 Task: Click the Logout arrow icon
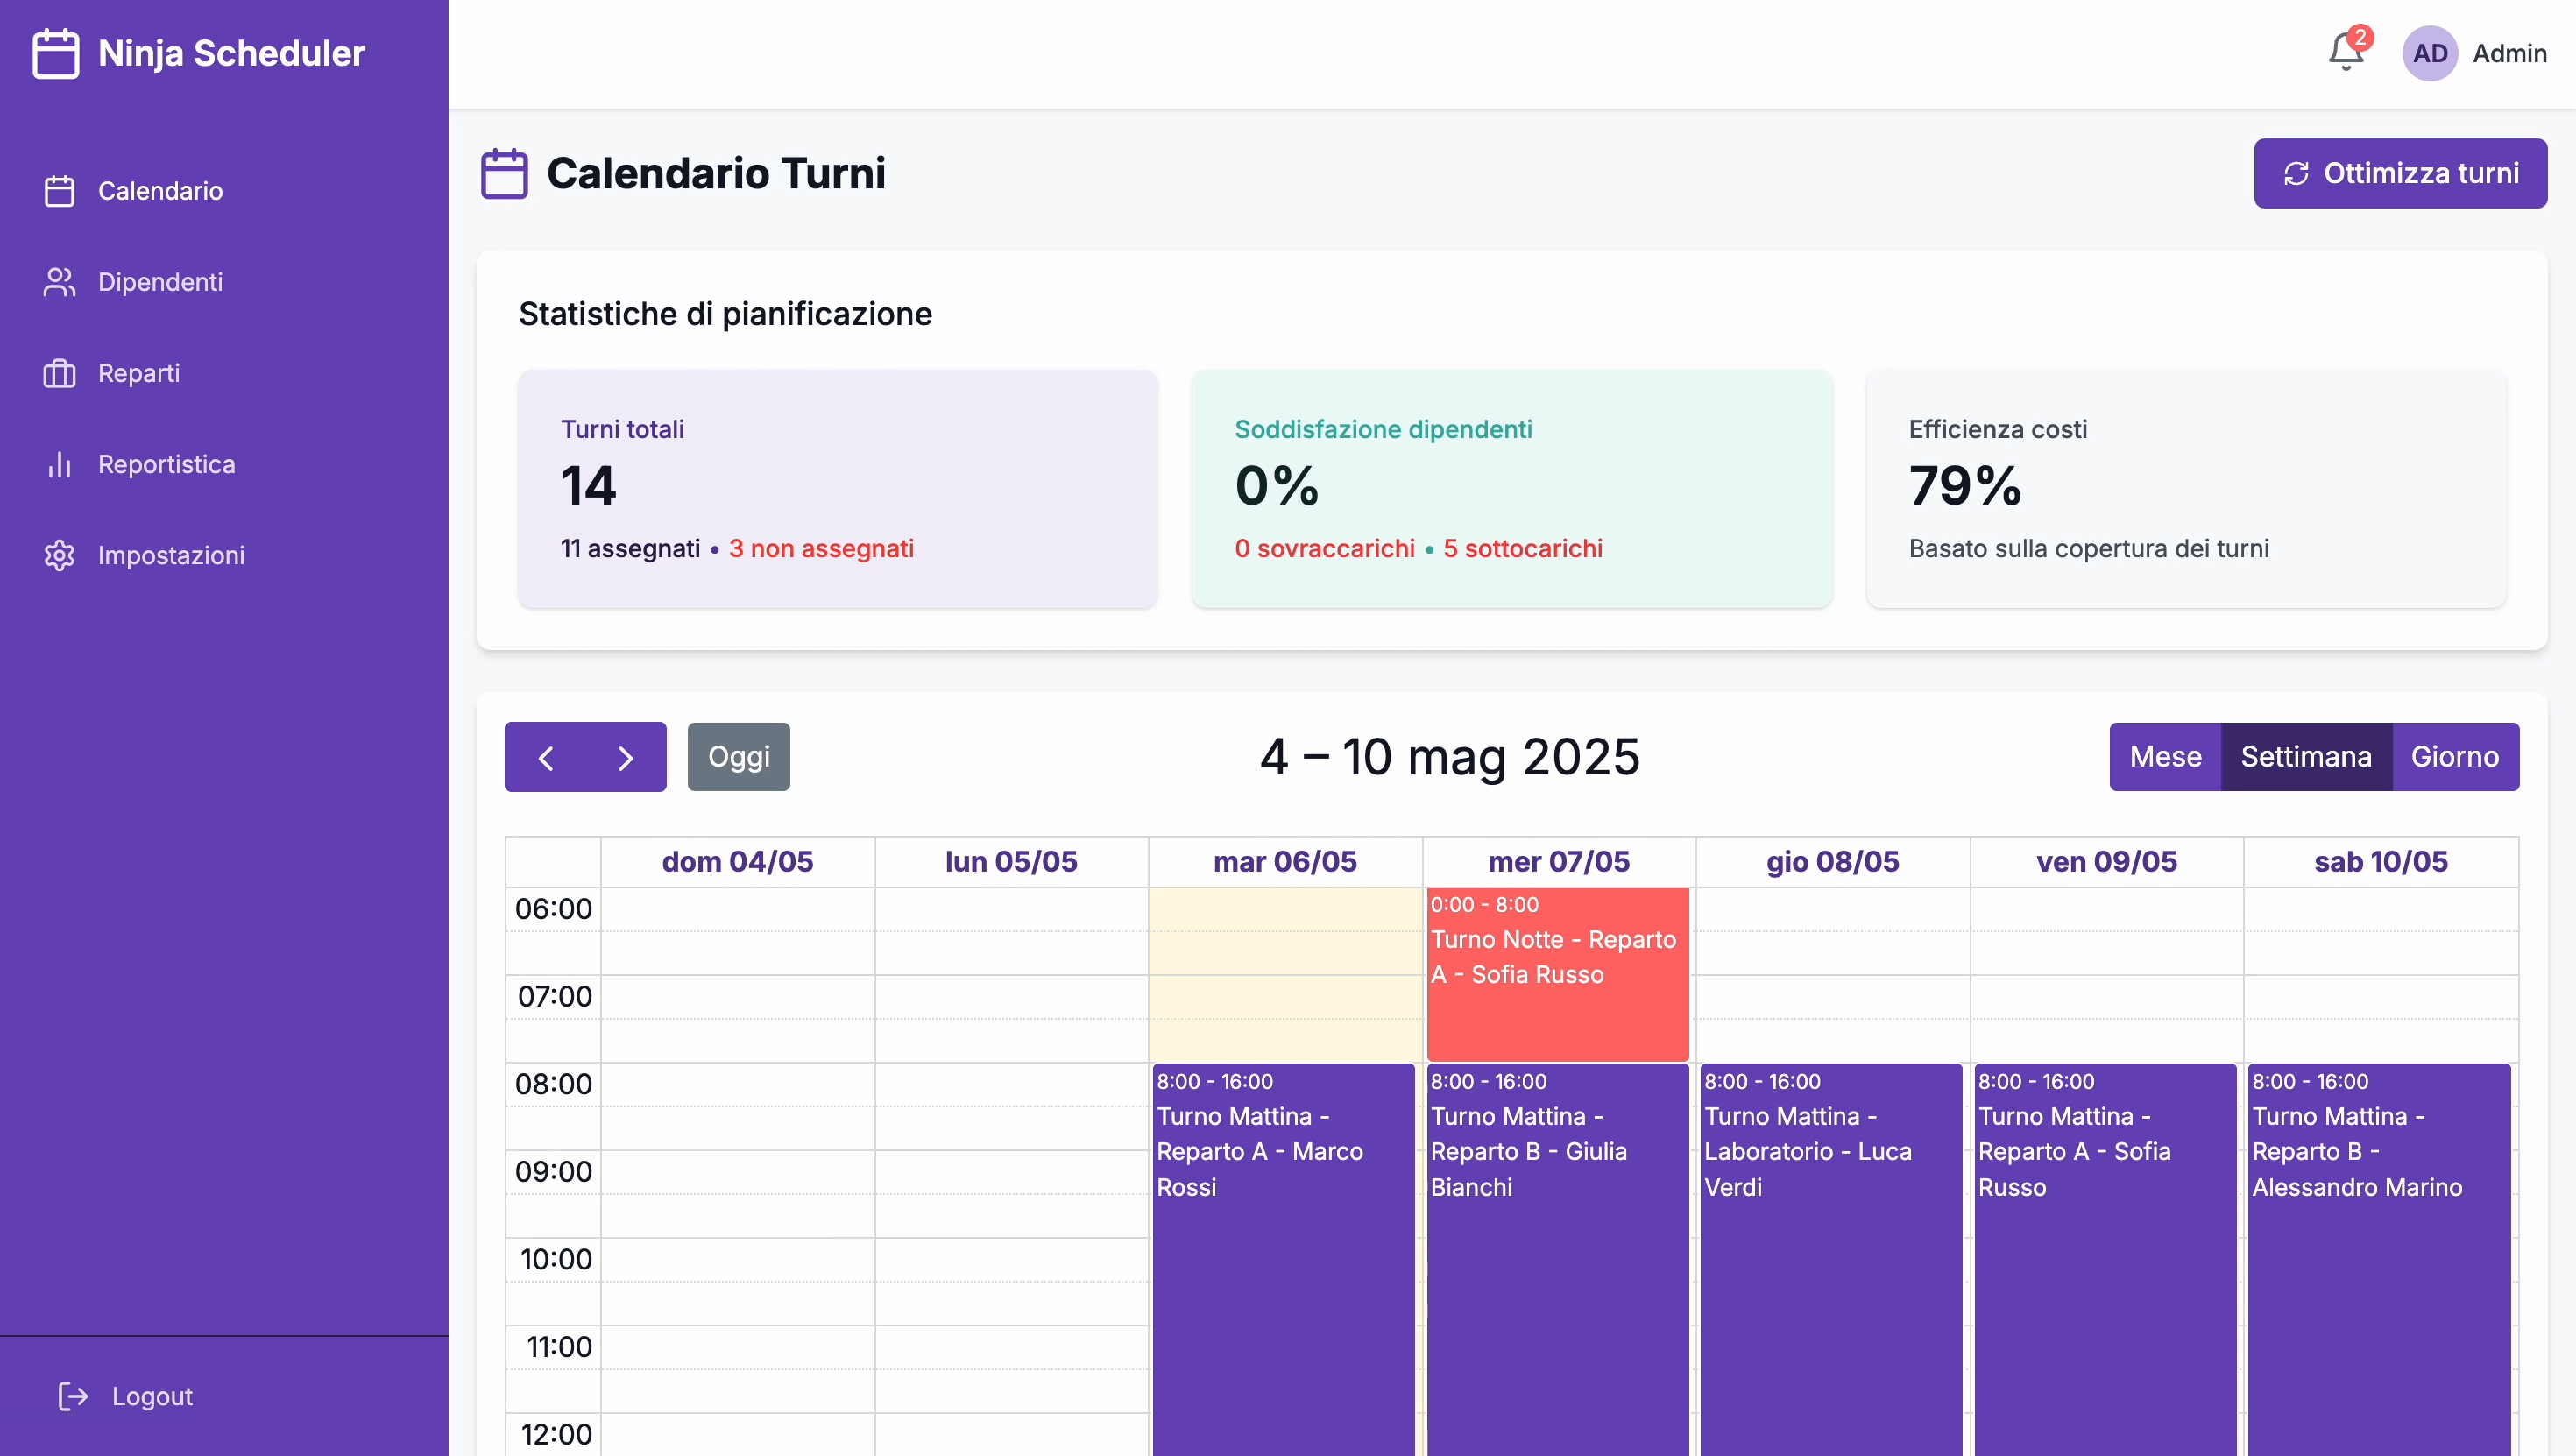[x=73, y=1396]
